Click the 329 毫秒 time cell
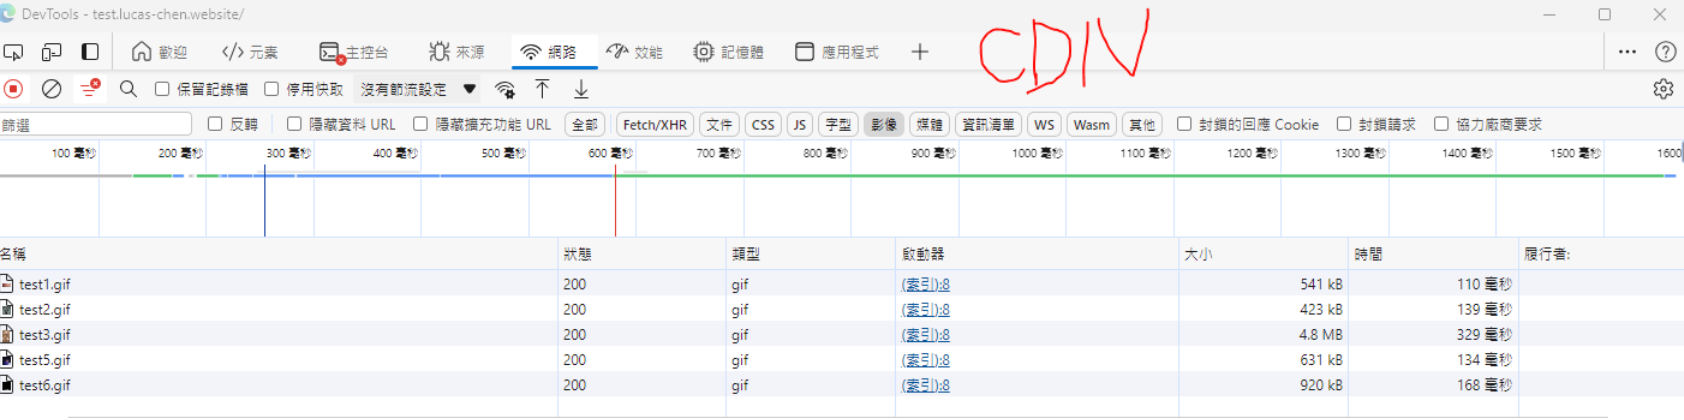 1433,334
